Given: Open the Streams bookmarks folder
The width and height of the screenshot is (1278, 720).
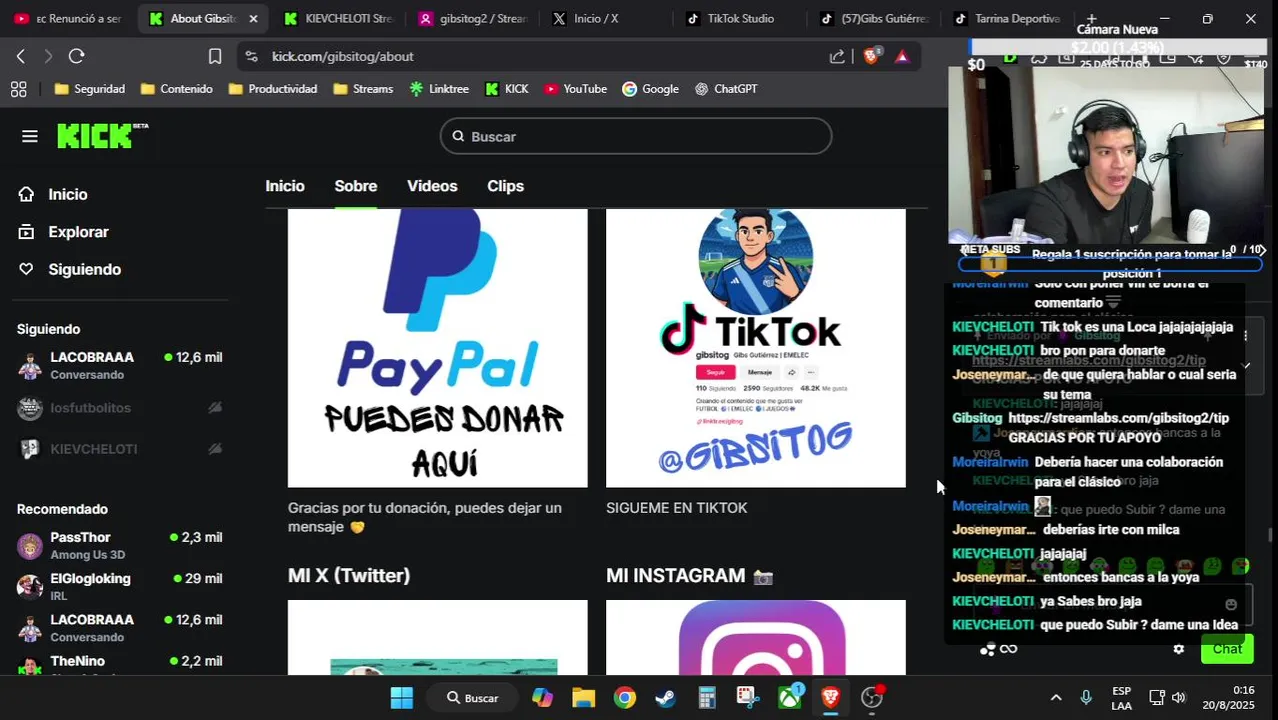Looking at the screenshot, I should [363, 89].
